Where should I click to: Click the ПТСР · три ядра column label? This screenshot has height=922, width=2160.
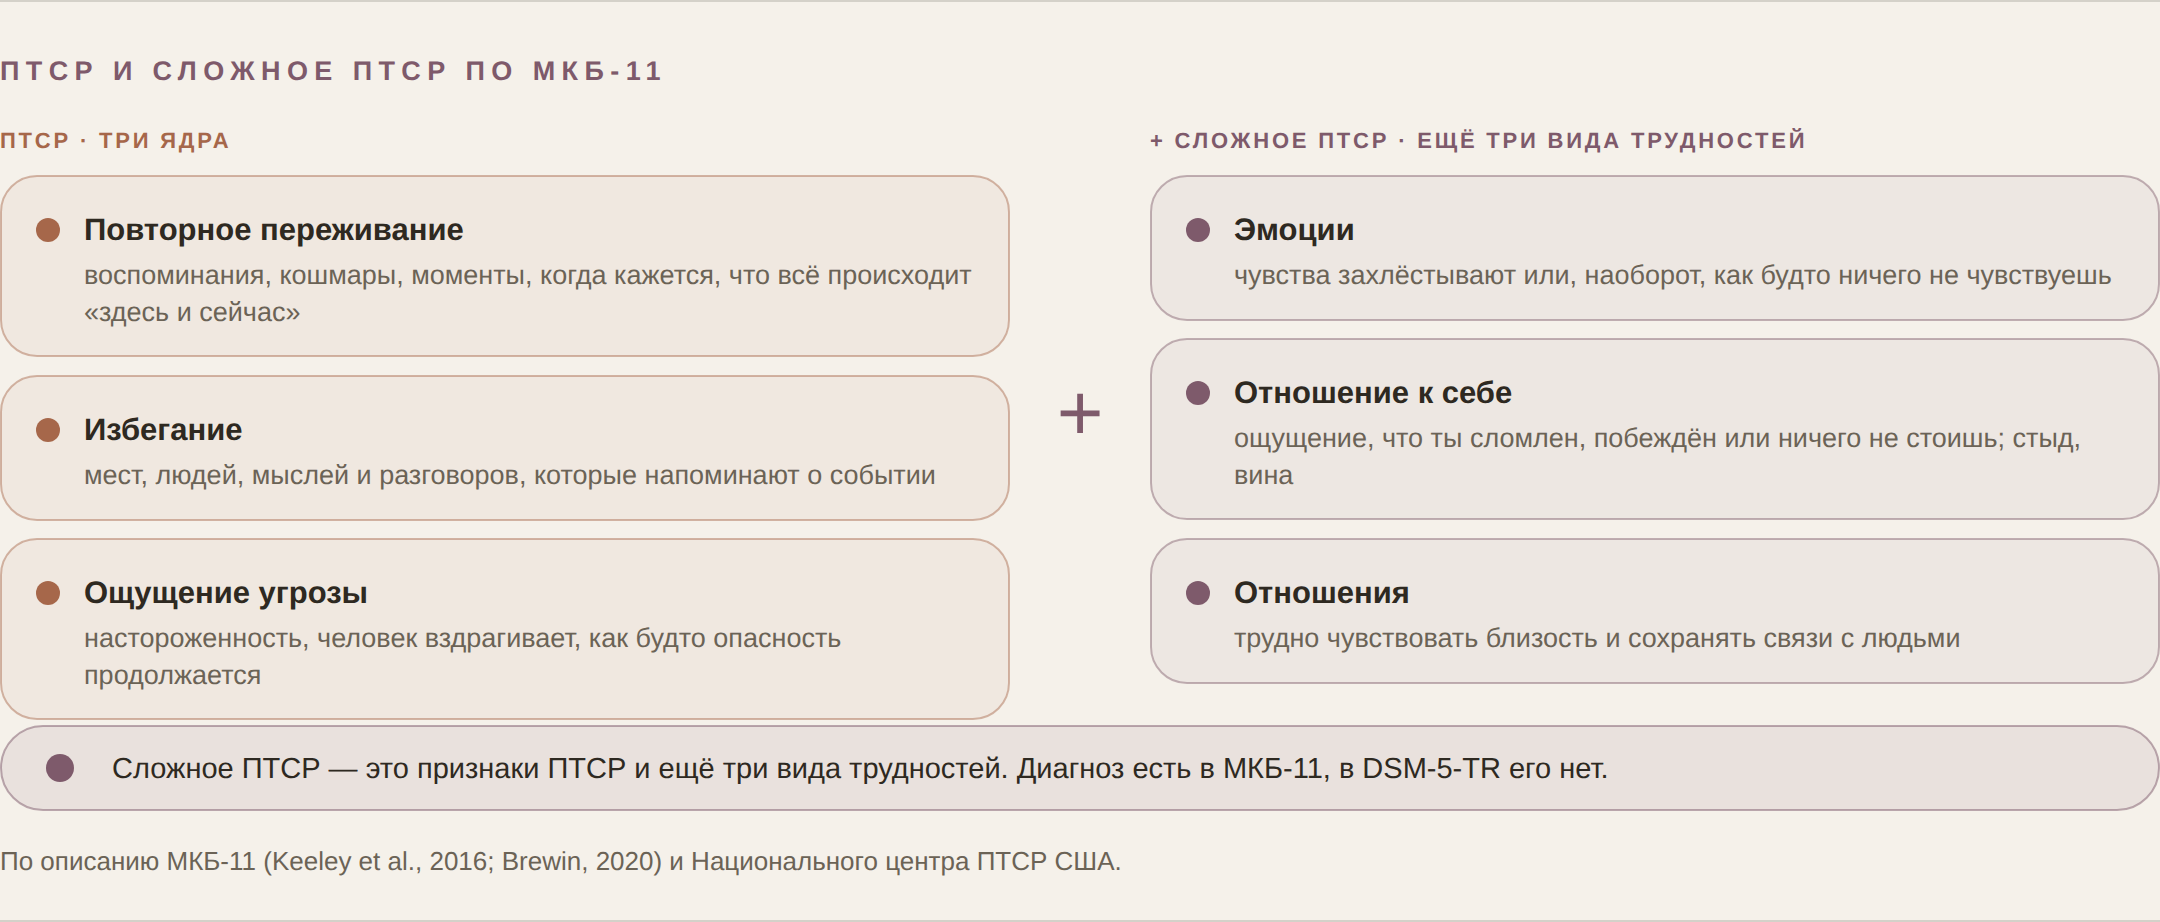(115, 140)
